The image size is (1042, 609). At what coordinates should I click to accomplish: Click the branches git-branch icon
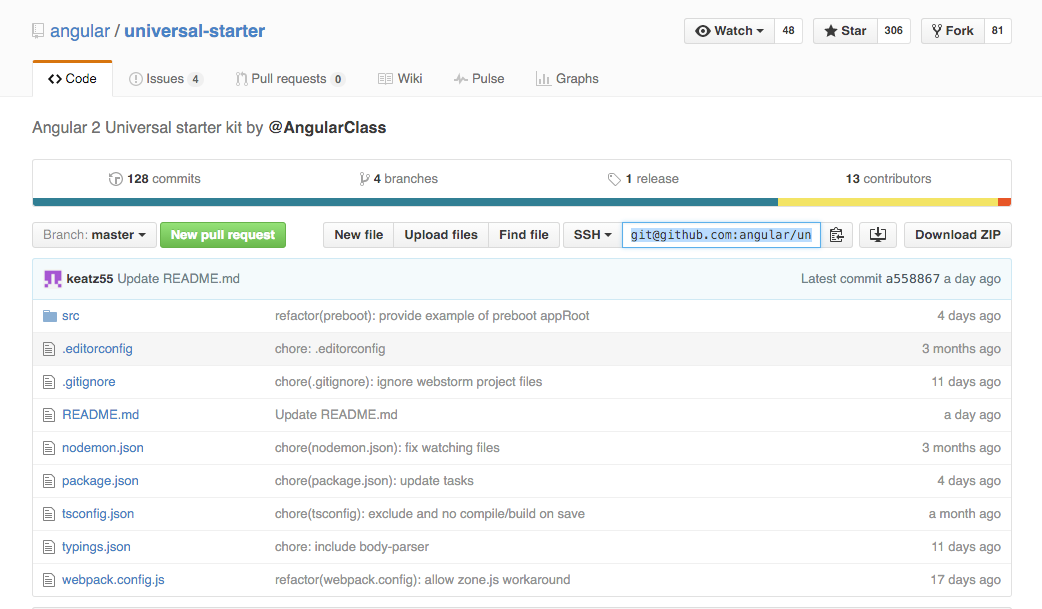click(x=364, y=179)
